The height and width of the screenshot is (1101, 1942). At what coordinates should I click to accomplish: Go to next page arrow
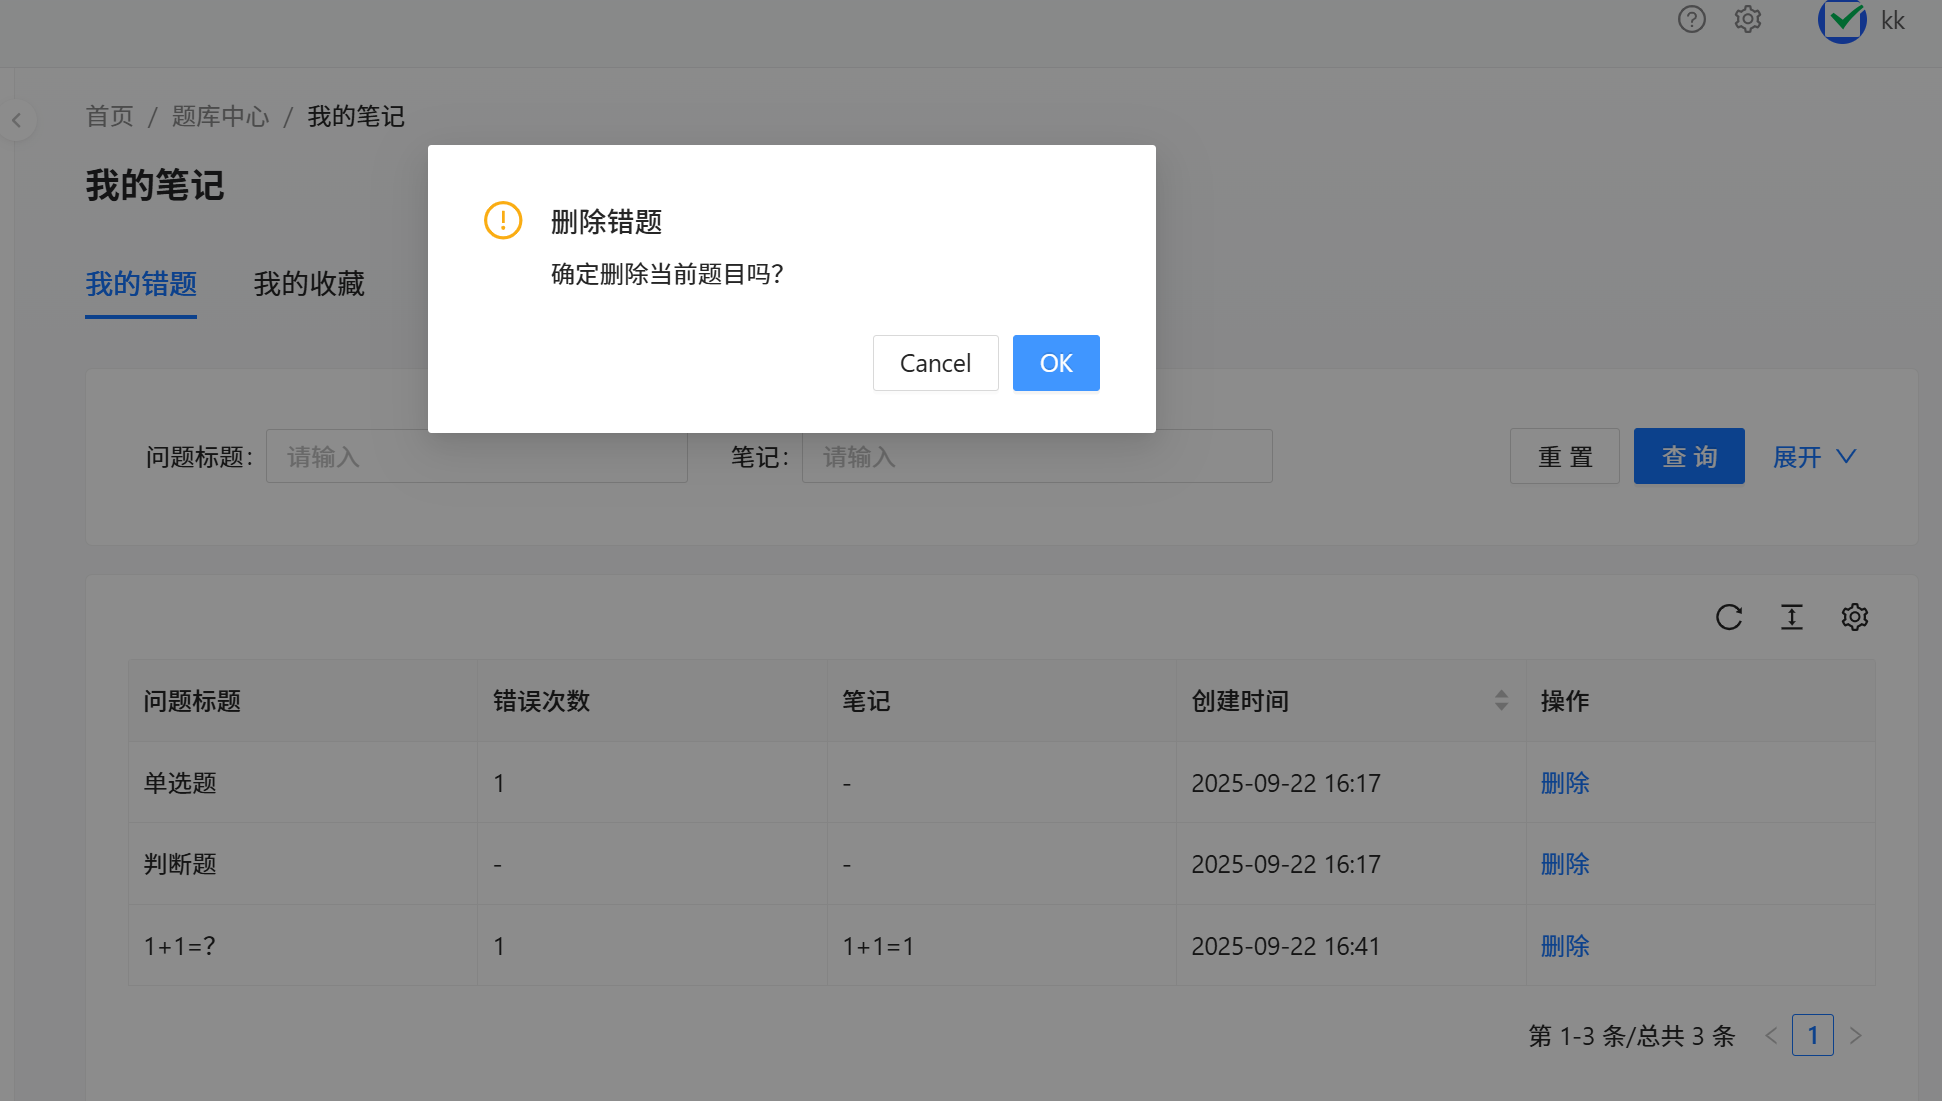[1855, 1036]
